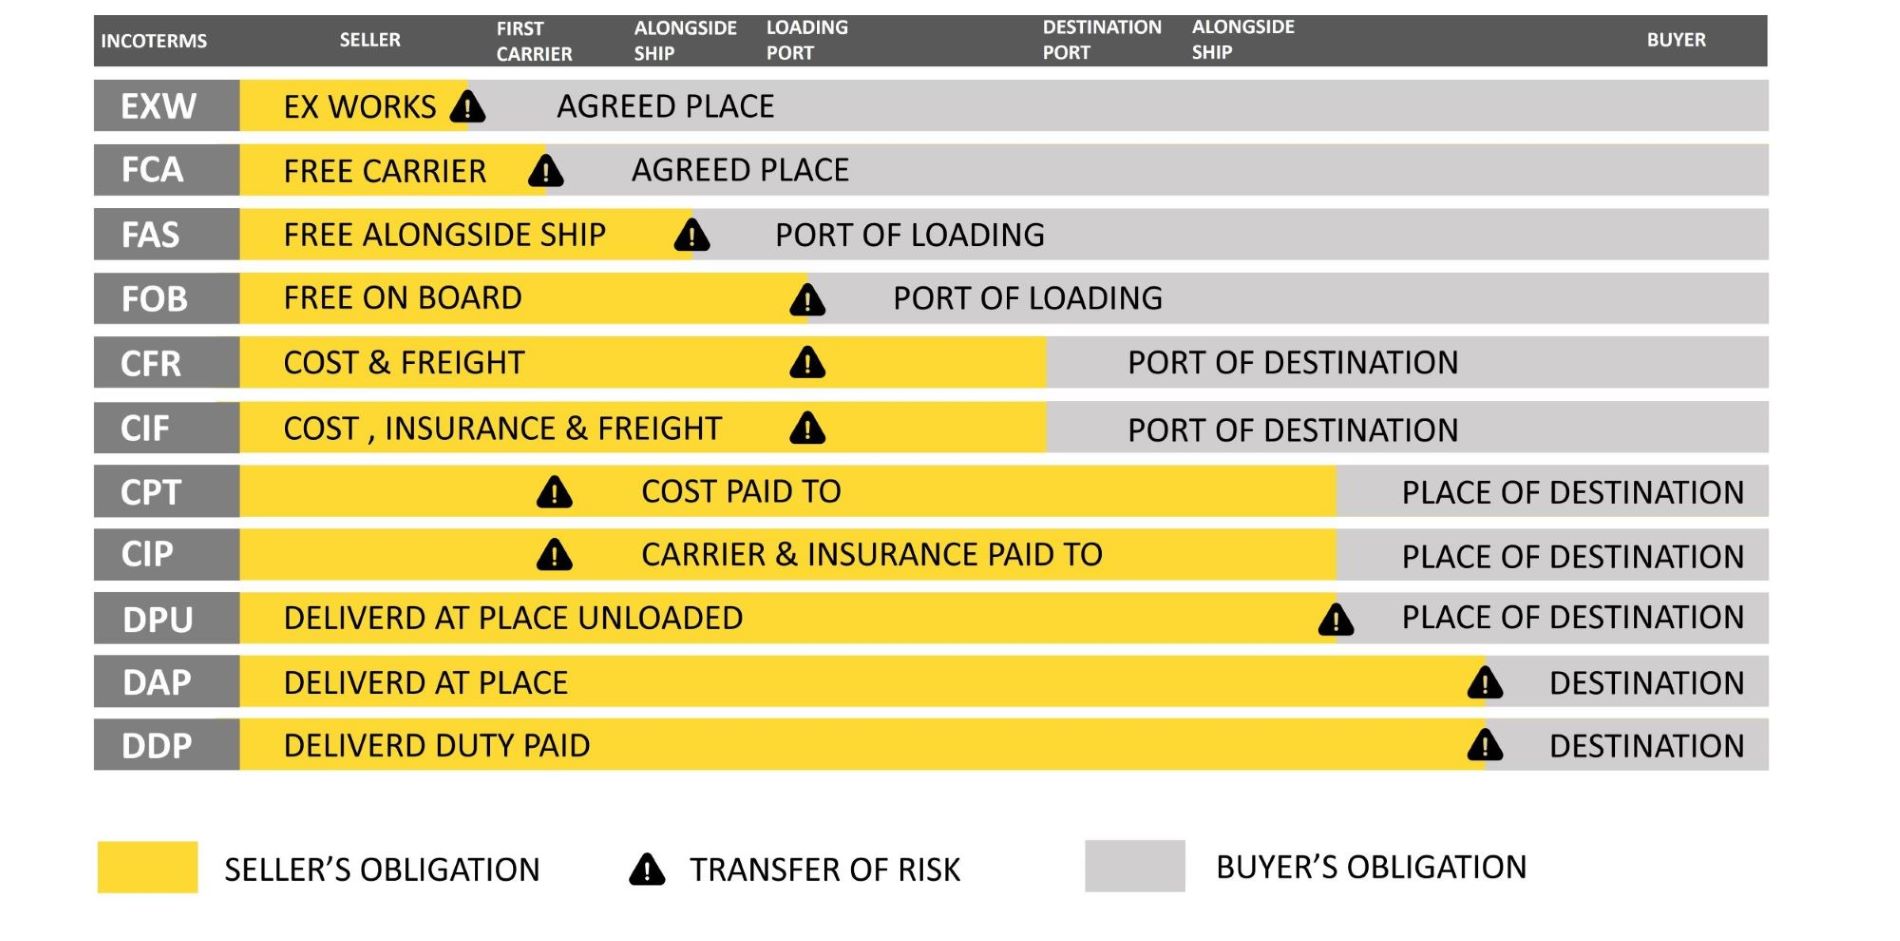Click the warning icon in the DDP row
1900x941 pixels.
click(1485, 746)
